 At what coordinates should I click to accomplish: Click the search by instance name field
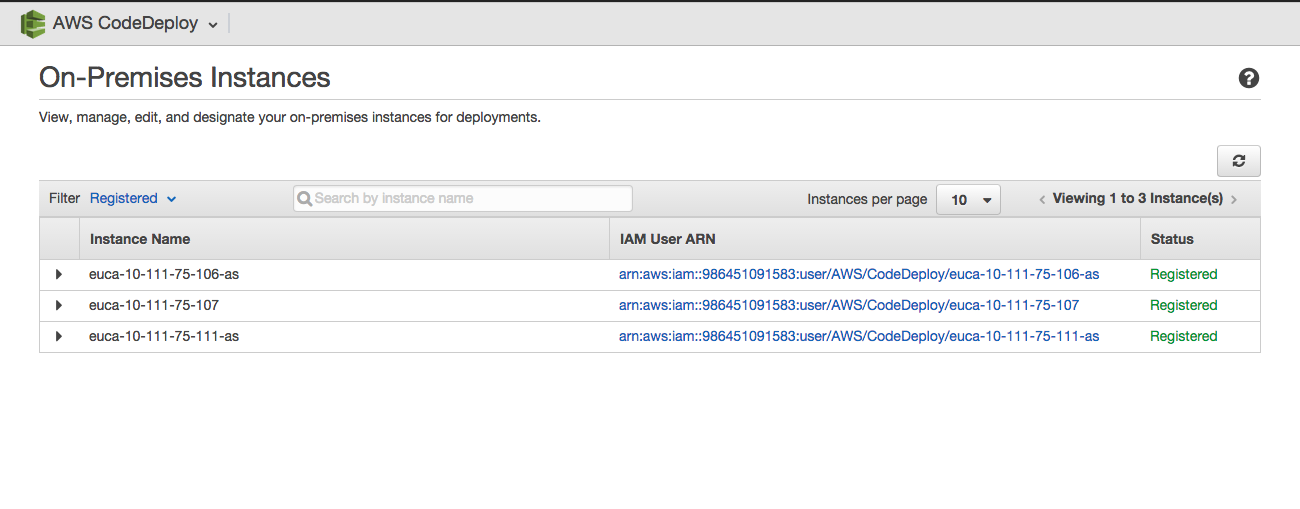point(470,198)
